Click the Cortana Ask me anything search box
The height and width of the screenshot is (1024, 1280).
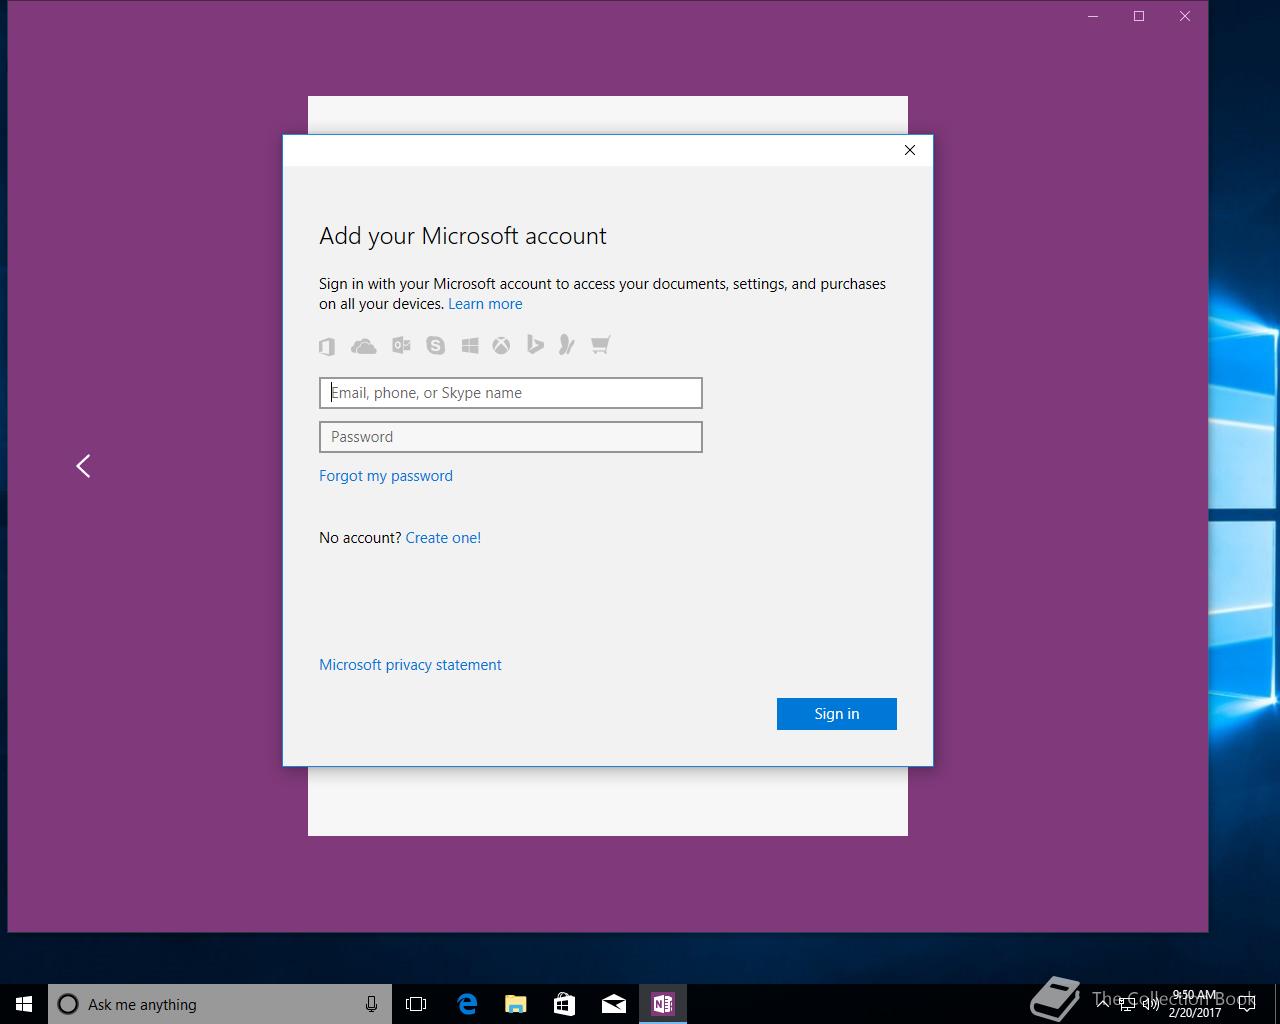[x=219, y=1004]
